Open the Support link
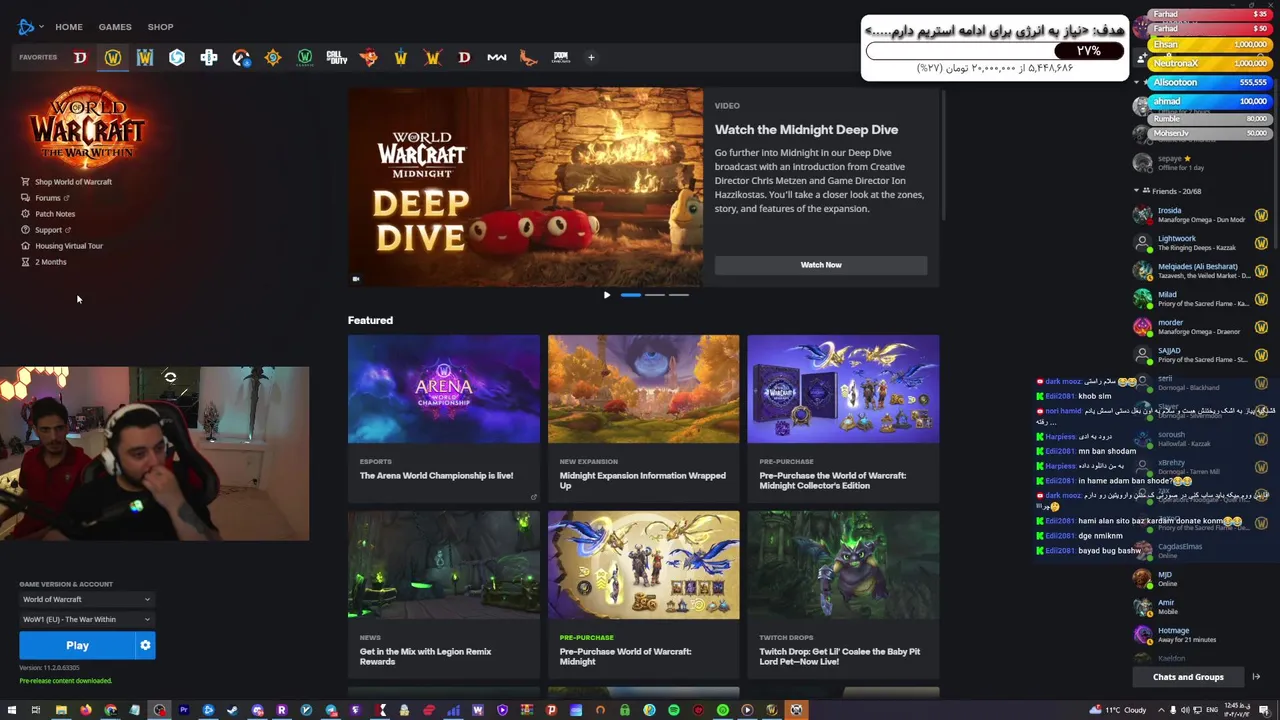Image resolution: width=1280 pixels, height=720 pixels. click(46, 230)
